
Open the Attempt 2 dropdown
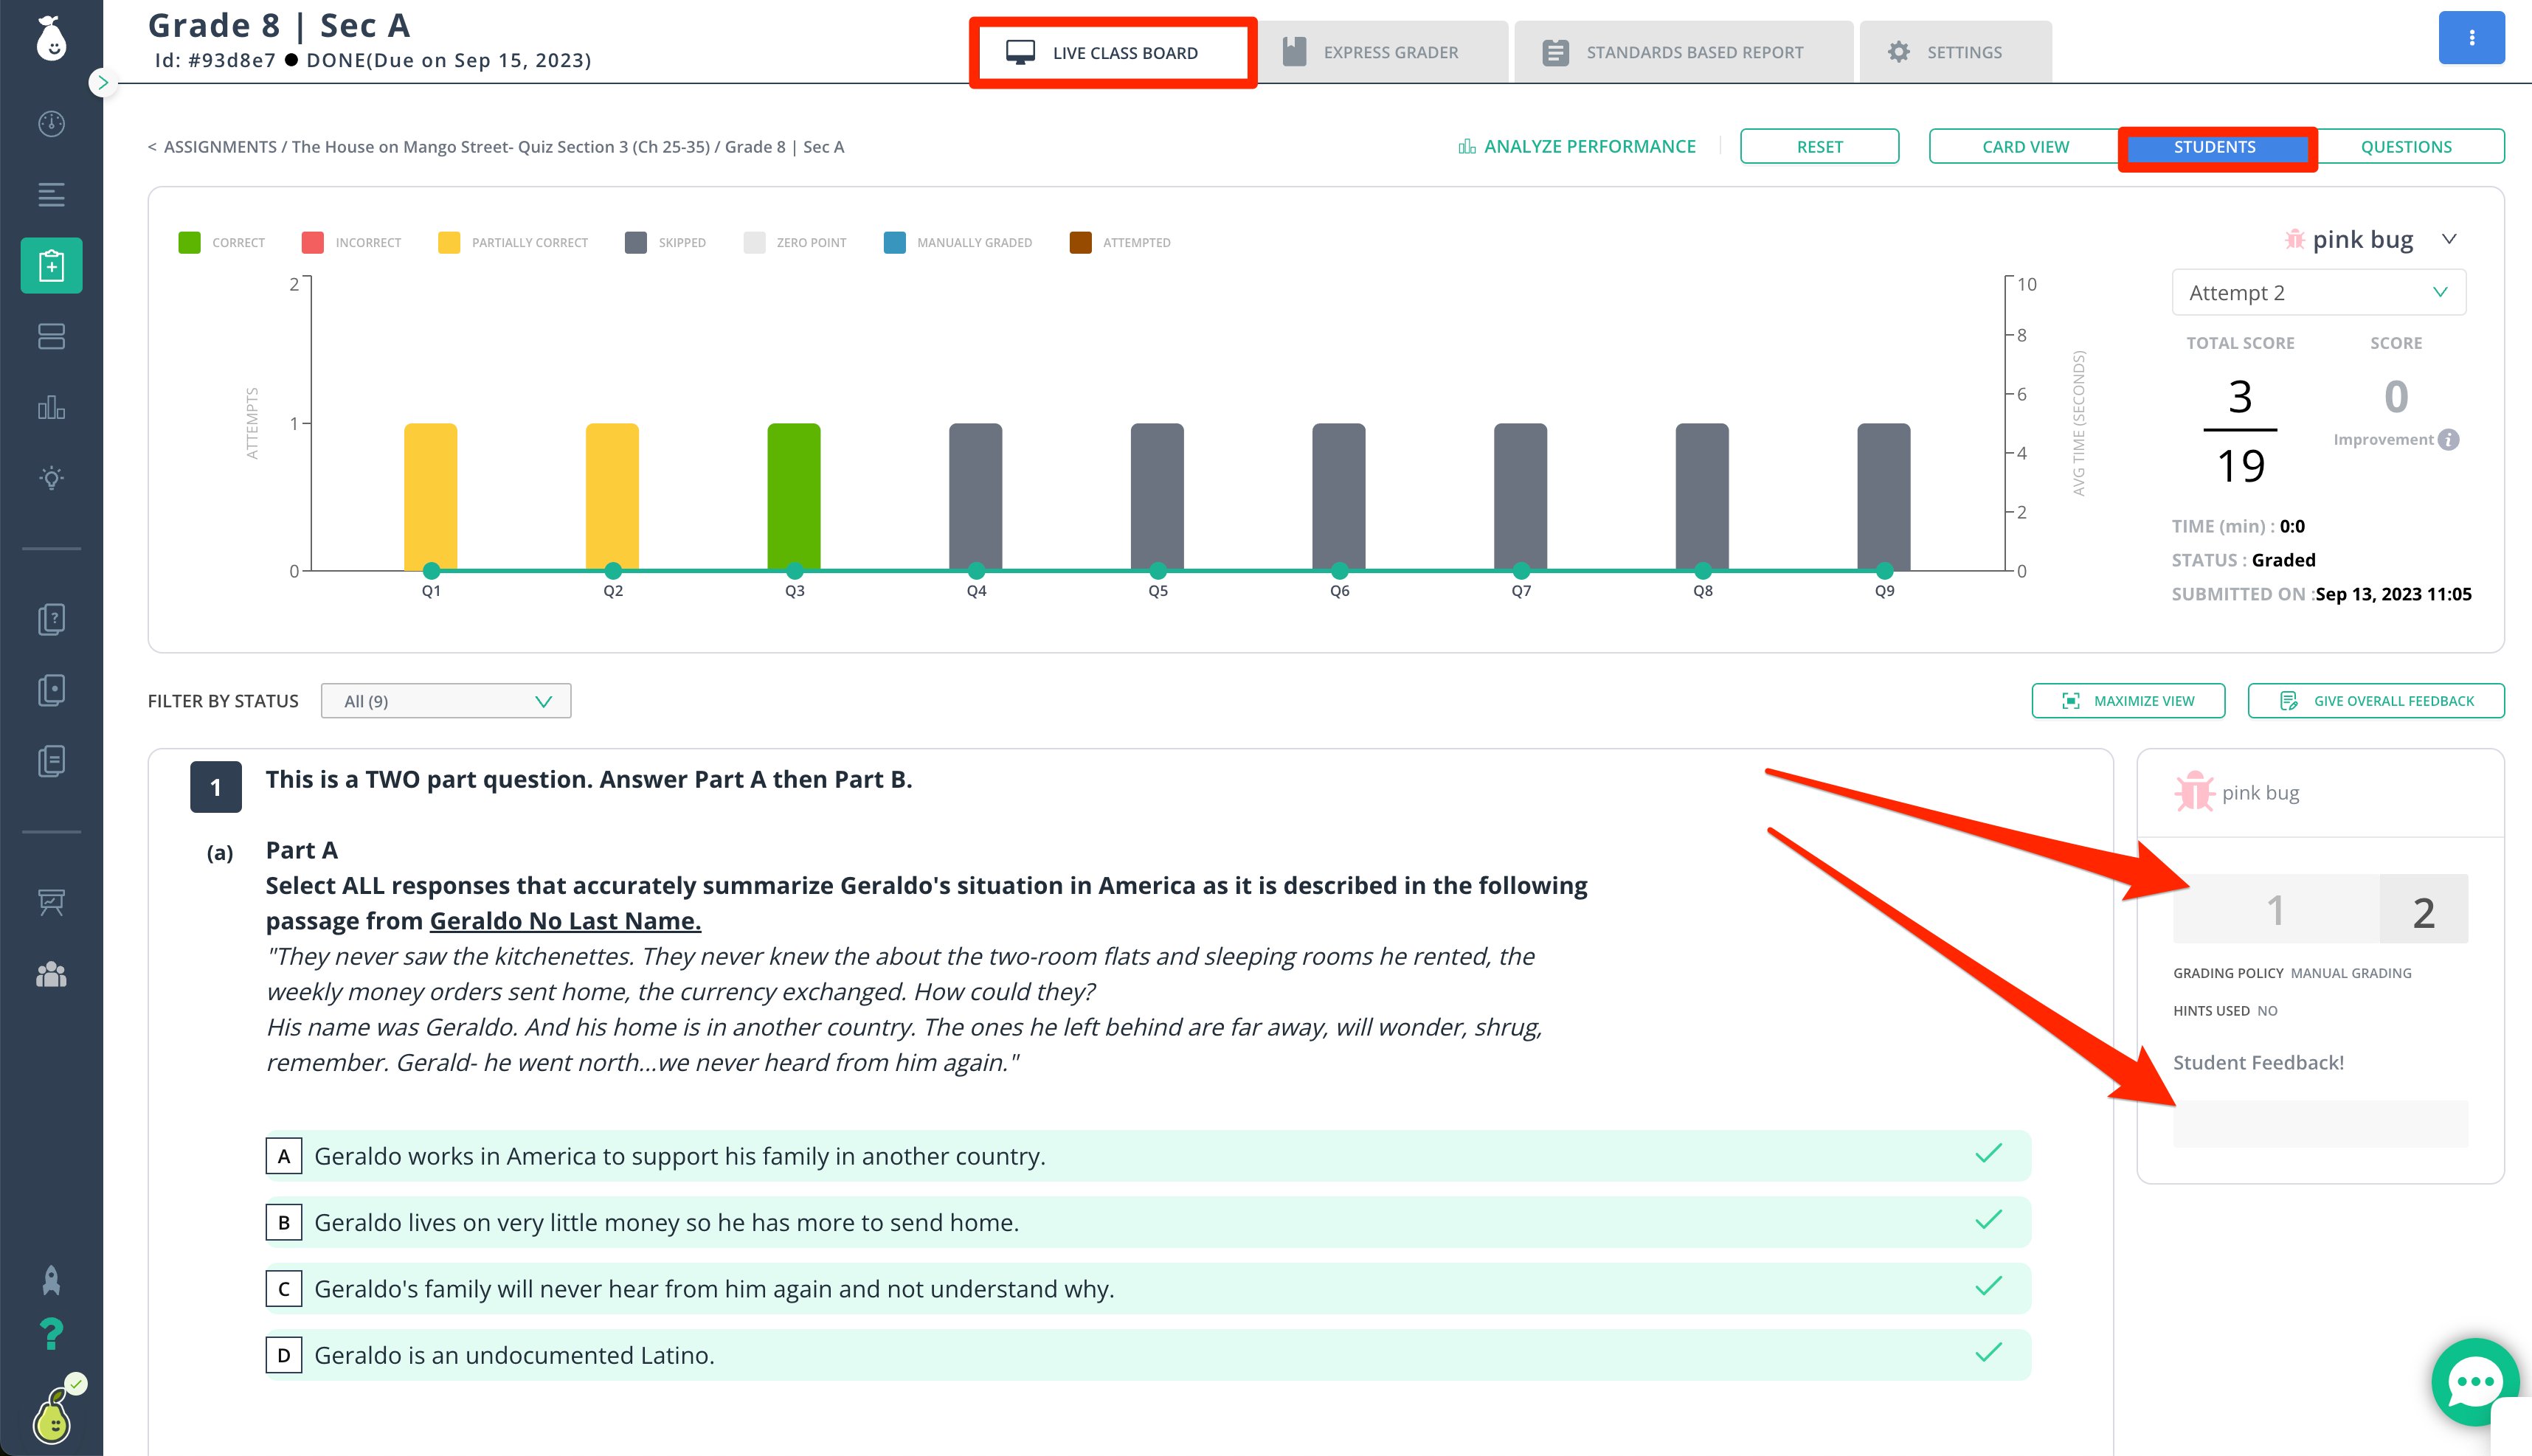click(x=2318, y=293)
